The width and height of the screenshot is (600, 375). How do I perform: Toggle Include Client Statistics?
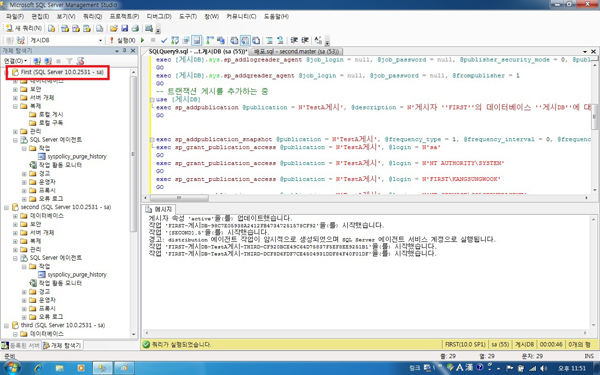click(220, 40)
